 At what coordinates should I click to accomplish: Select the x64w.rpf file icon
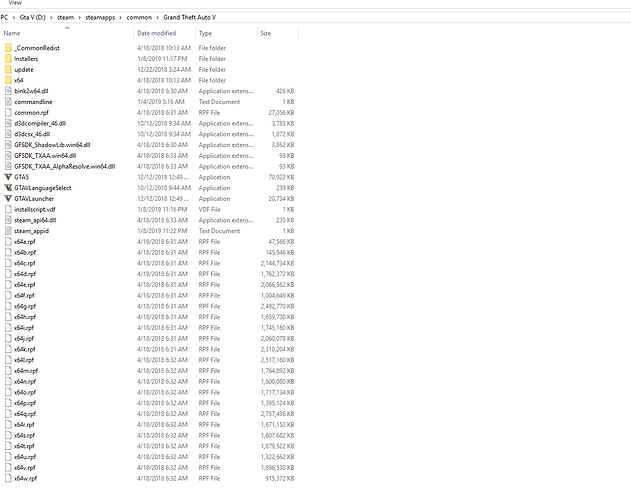pos(8,478)
